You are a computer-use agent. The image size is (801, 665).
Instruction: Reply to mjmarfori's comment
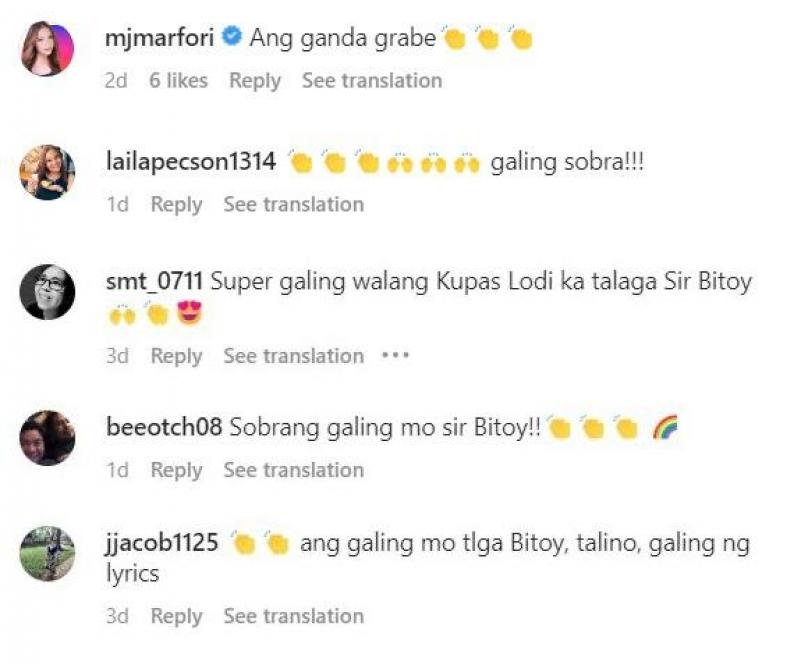[x=255, y=81]
